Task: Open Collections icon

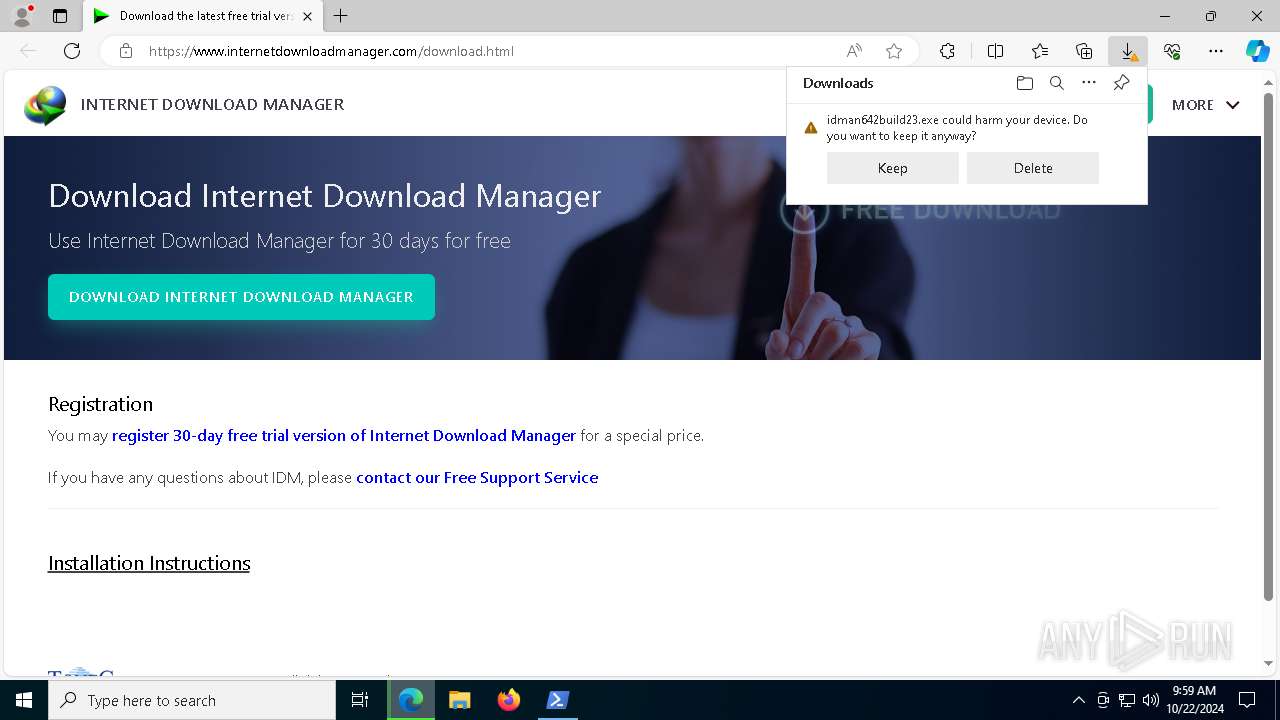Action: pyautogui.click(x=1084, y=51)
